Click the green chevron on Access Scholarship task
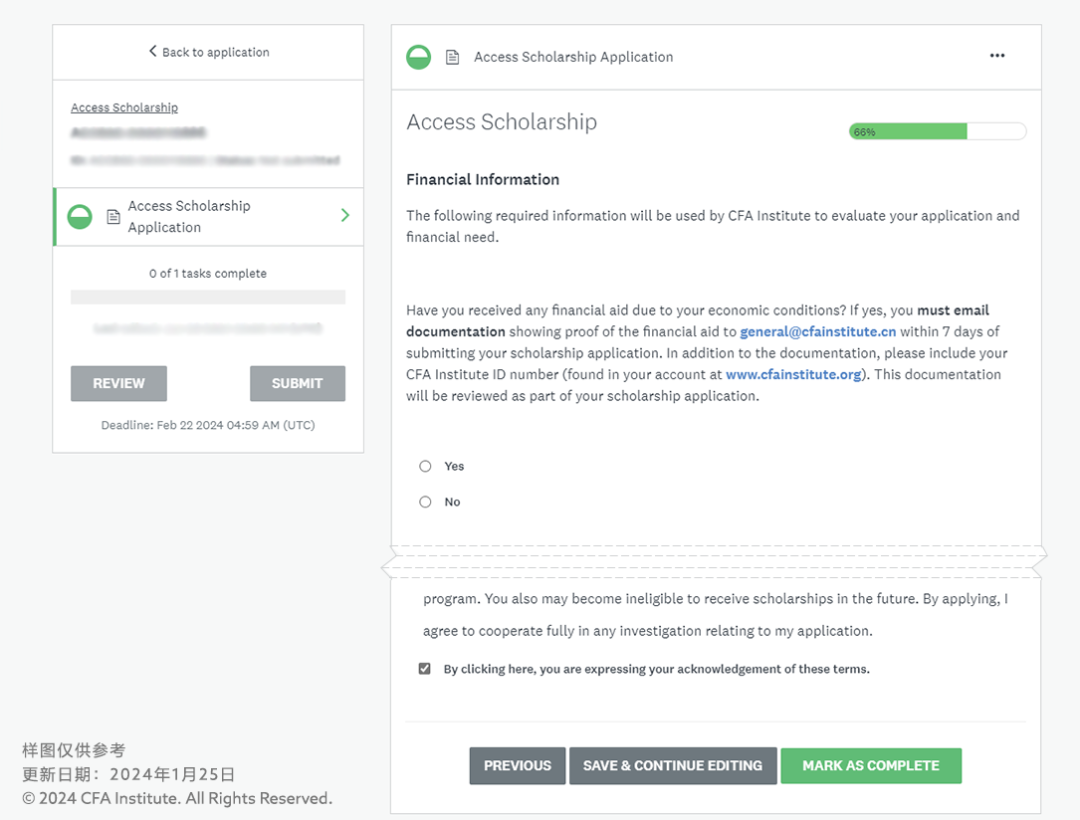The width and height of the screenshot is (1080, 820). (345, 215)
